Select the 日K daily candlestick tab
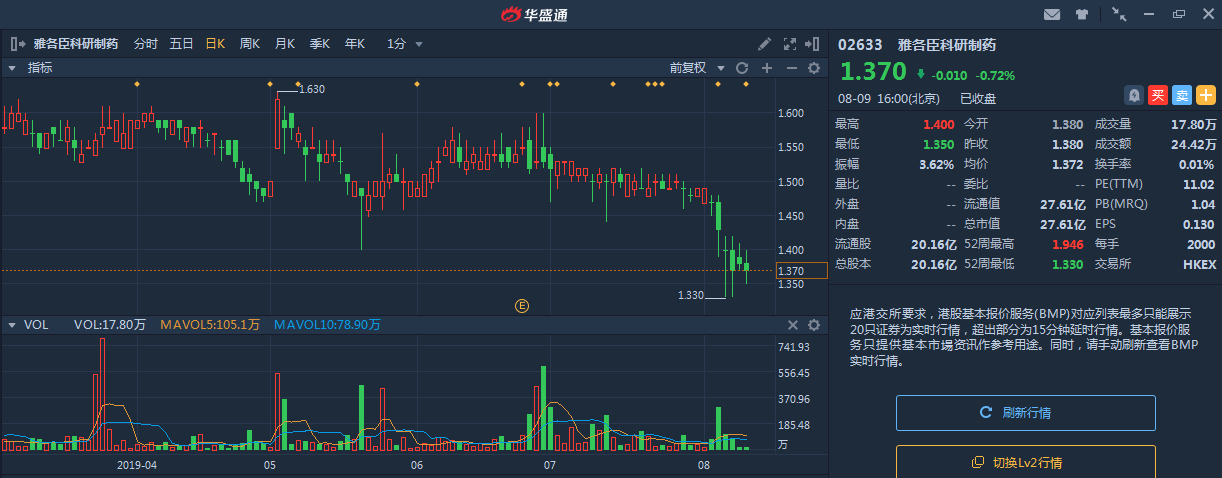Image resolution: width=1222 pixels, height=478 pixels. point(215,44)
